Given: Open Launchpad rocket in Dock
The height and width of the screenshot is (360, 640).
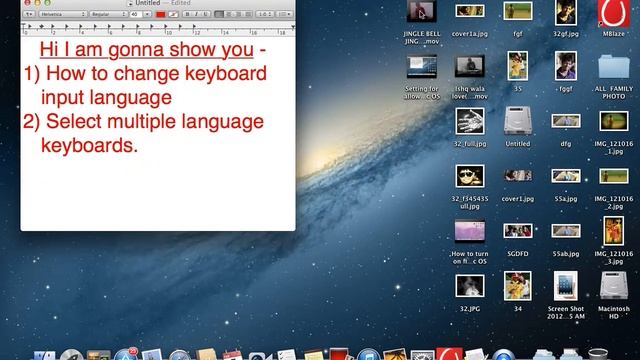Looking at the screenshot, I should click(x=71, y=354).
